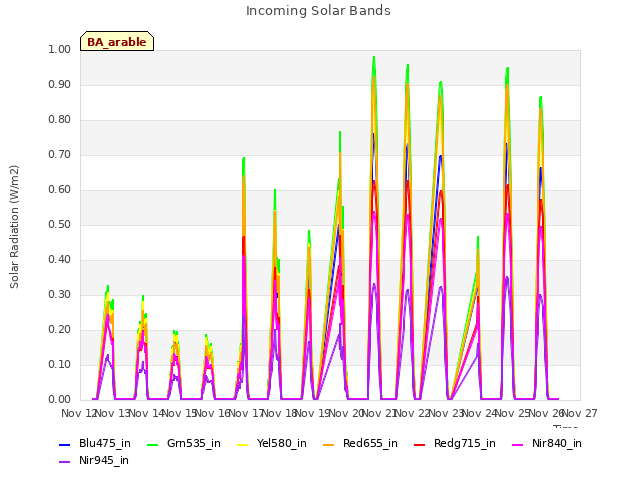The width and height of the screenshot is (640, 480).
Task: Click the 0.90 y-axis tick label
Action: 60,84
